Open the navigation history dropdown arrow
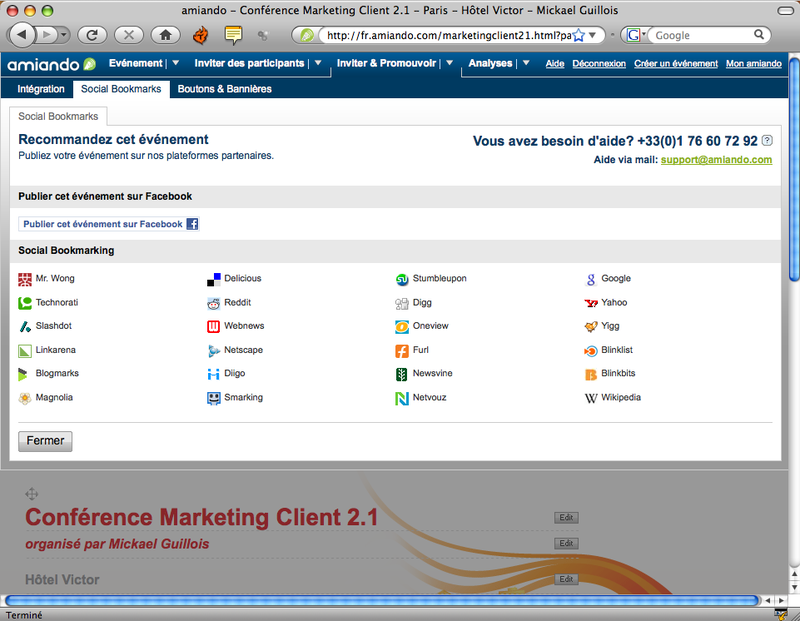This screenshot has height=621, width=800. pyautogui.click(x=63, y=35)
